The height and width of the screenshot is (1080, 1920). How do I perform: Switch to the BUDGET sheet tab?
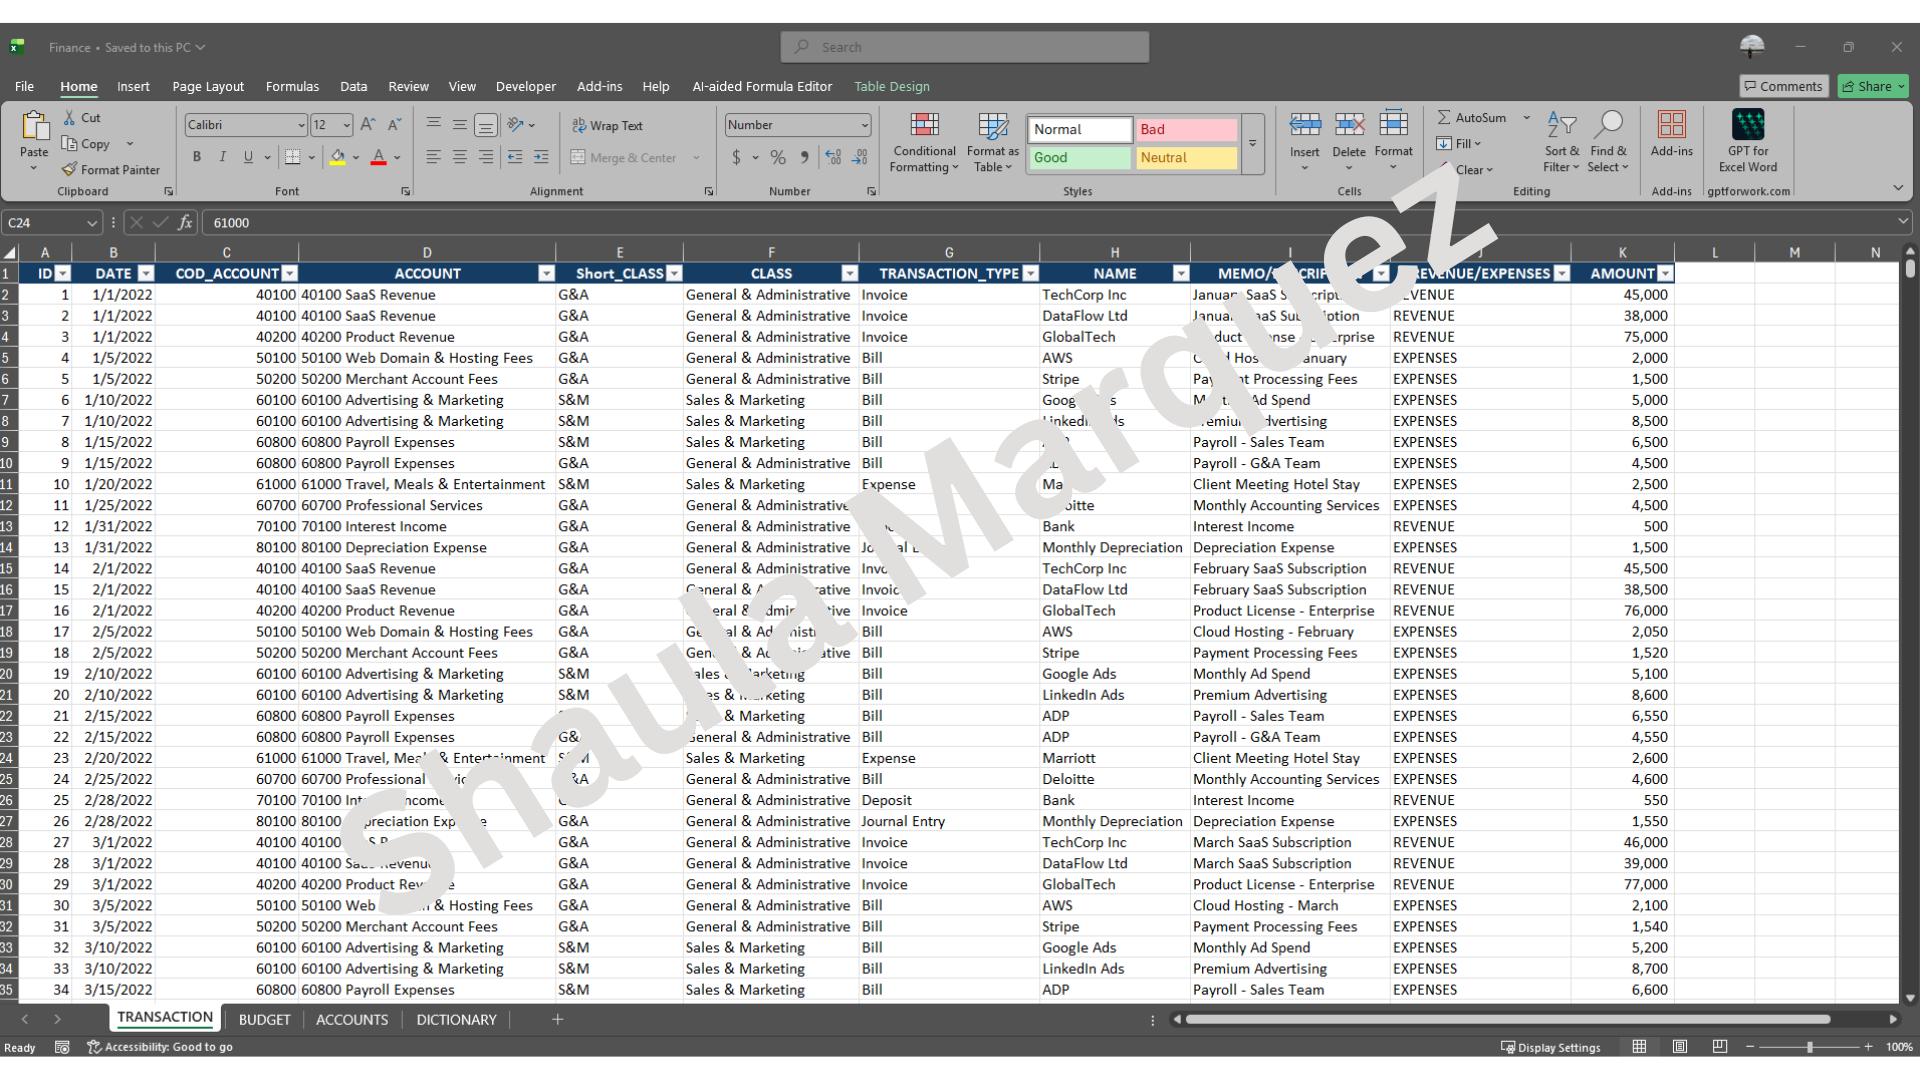[264, 1020]
